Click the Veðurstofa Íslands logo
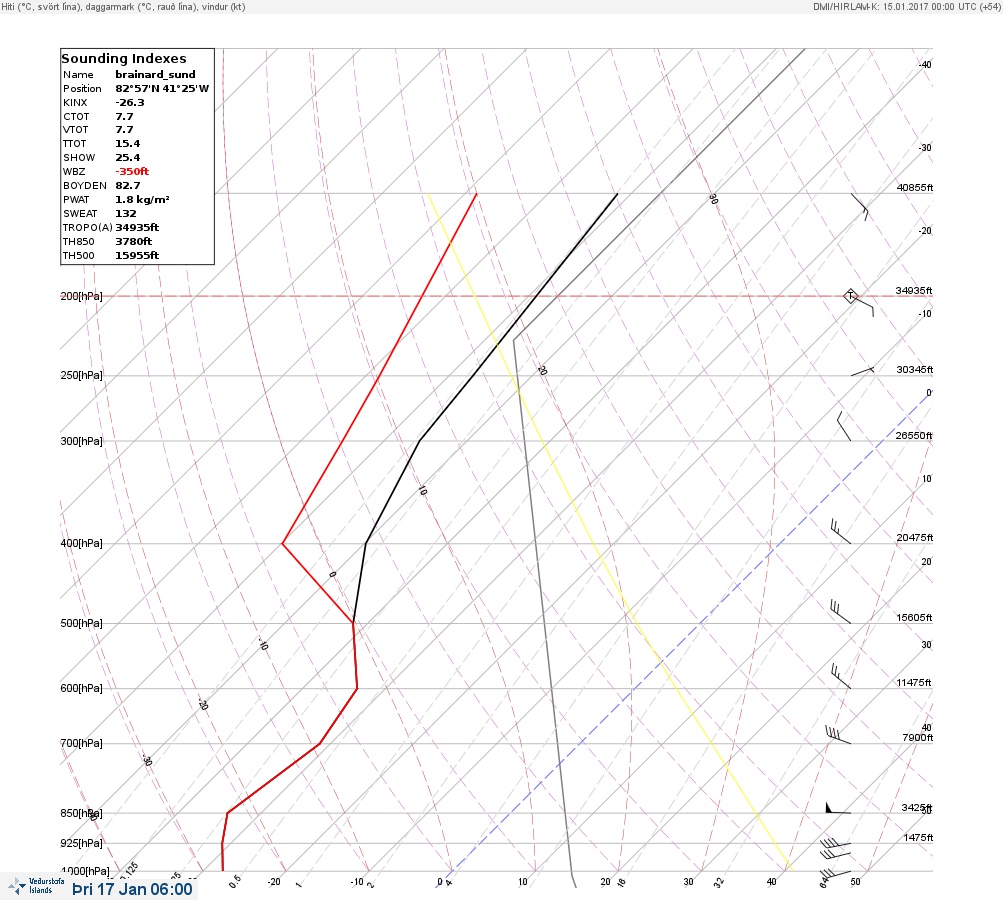Viewport: 1003px width, 900px height. coord(36,886)
